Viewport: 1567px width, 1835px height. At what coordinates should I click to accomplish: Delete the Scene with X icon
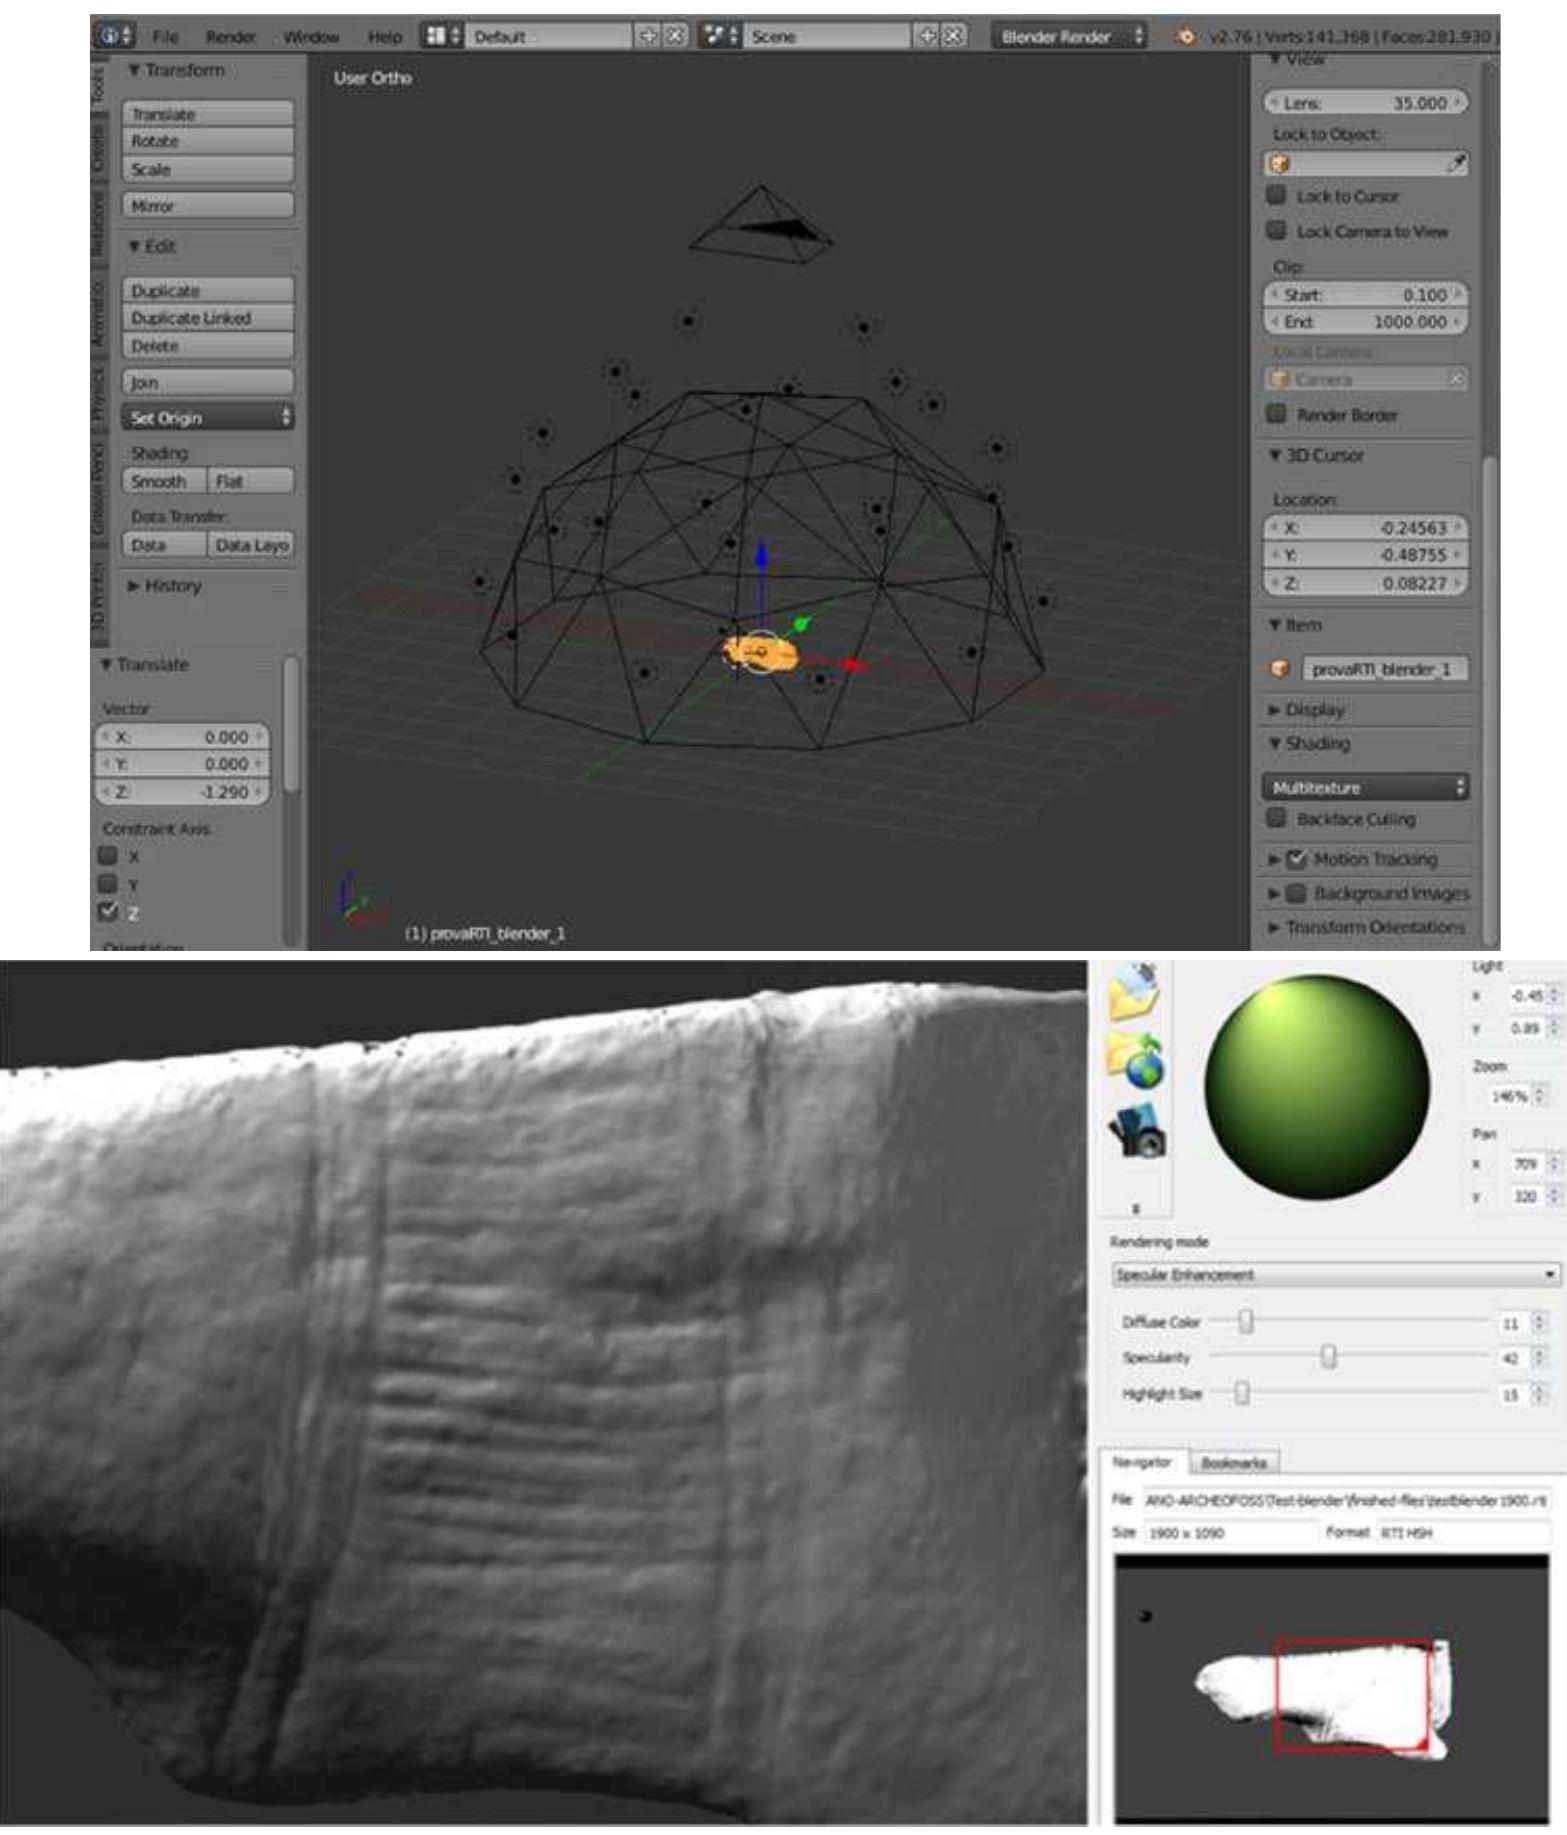click(x=955, y=36)
